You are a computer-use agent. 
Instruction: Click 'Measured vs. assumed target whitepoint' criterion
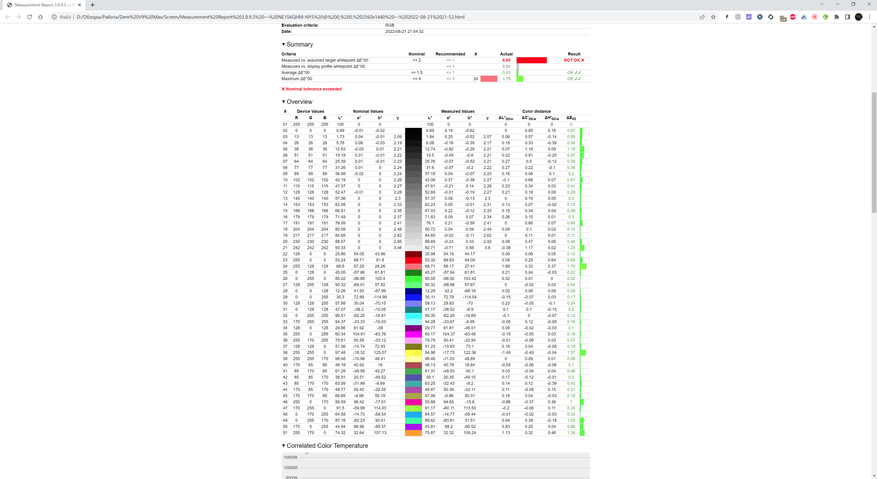point(324,60)
